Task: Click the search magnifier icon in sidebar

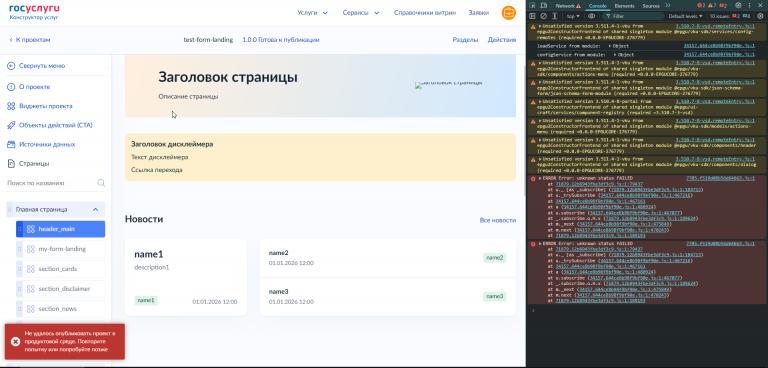Action: pos(101,183)
